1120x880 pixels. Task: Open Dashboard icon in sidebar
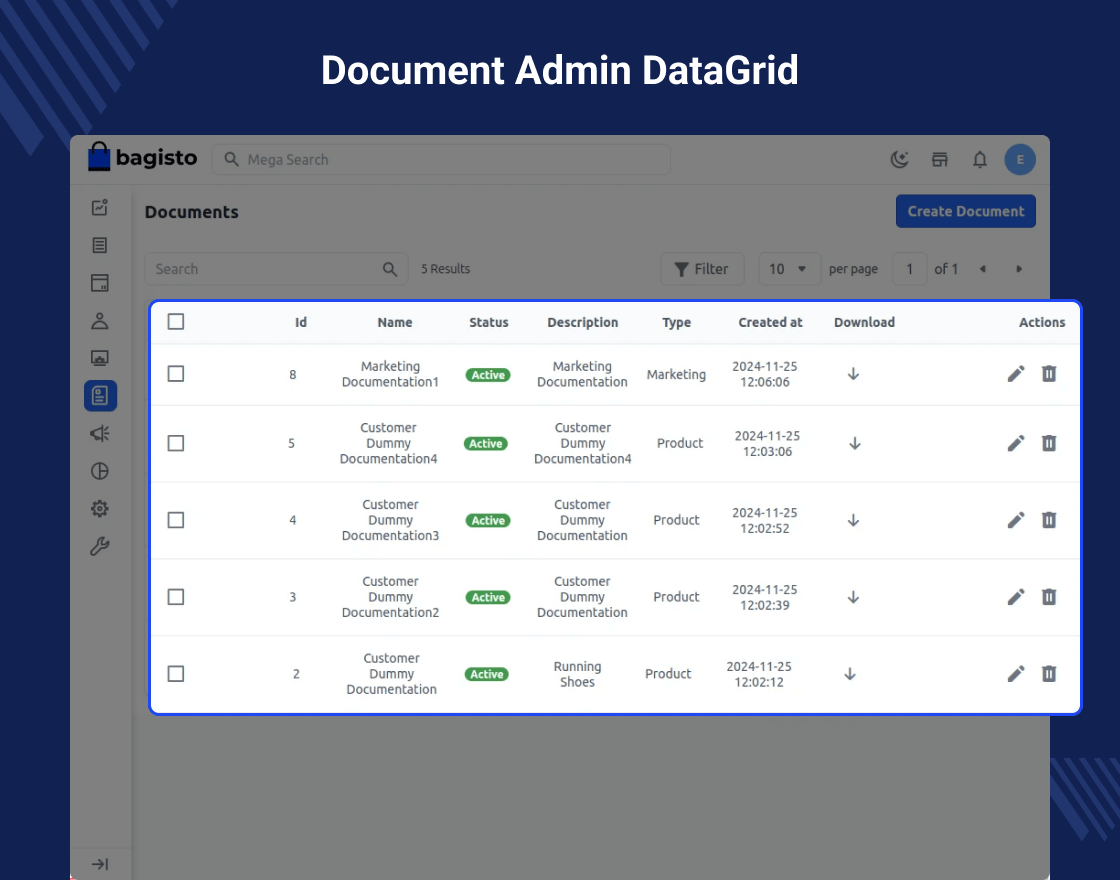[100, 207]
